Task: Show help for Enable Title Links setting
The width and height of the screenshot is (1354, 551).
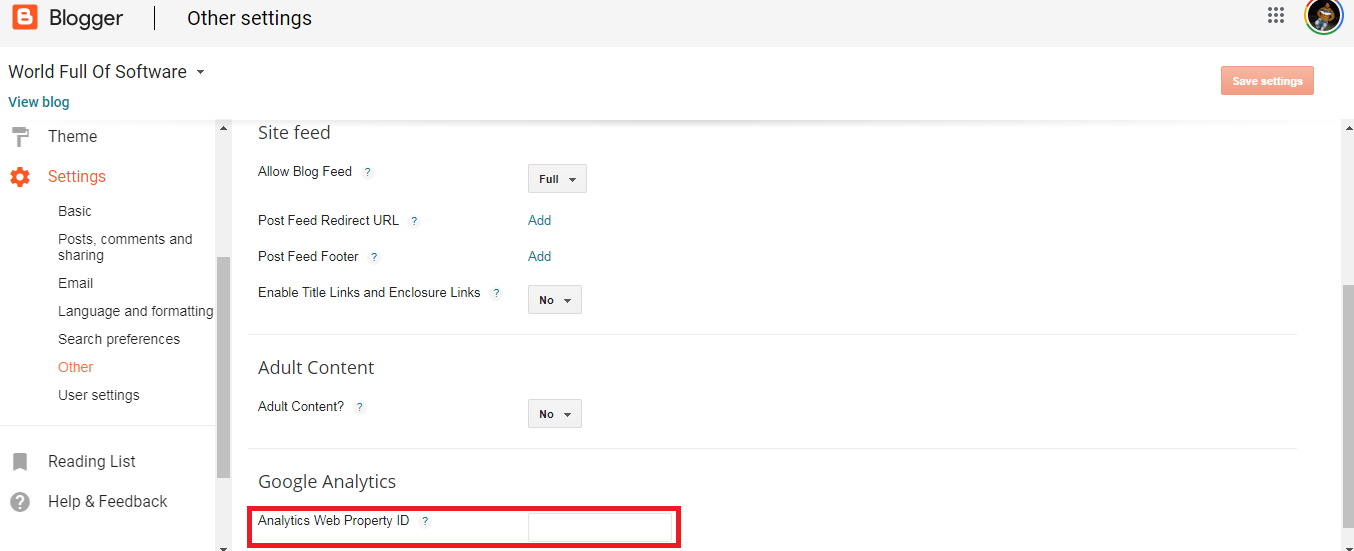Action: pyautogui.click(x=495, y=293)
